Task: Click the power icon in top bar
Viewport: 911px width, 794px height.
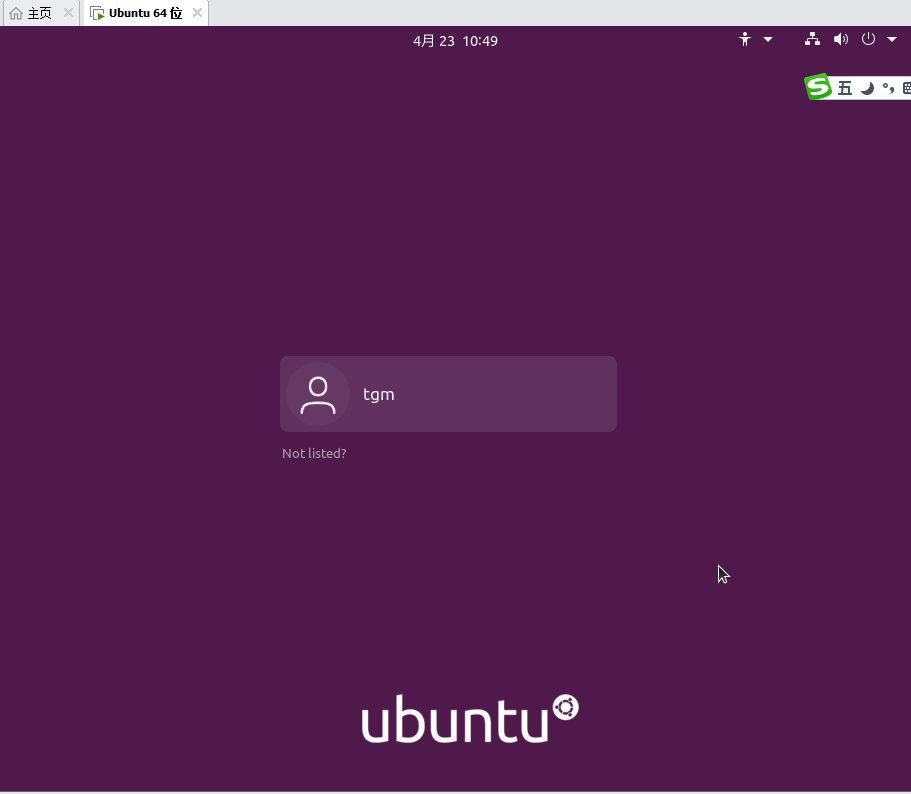Action: pyautogui.click(x=868, y=39)
